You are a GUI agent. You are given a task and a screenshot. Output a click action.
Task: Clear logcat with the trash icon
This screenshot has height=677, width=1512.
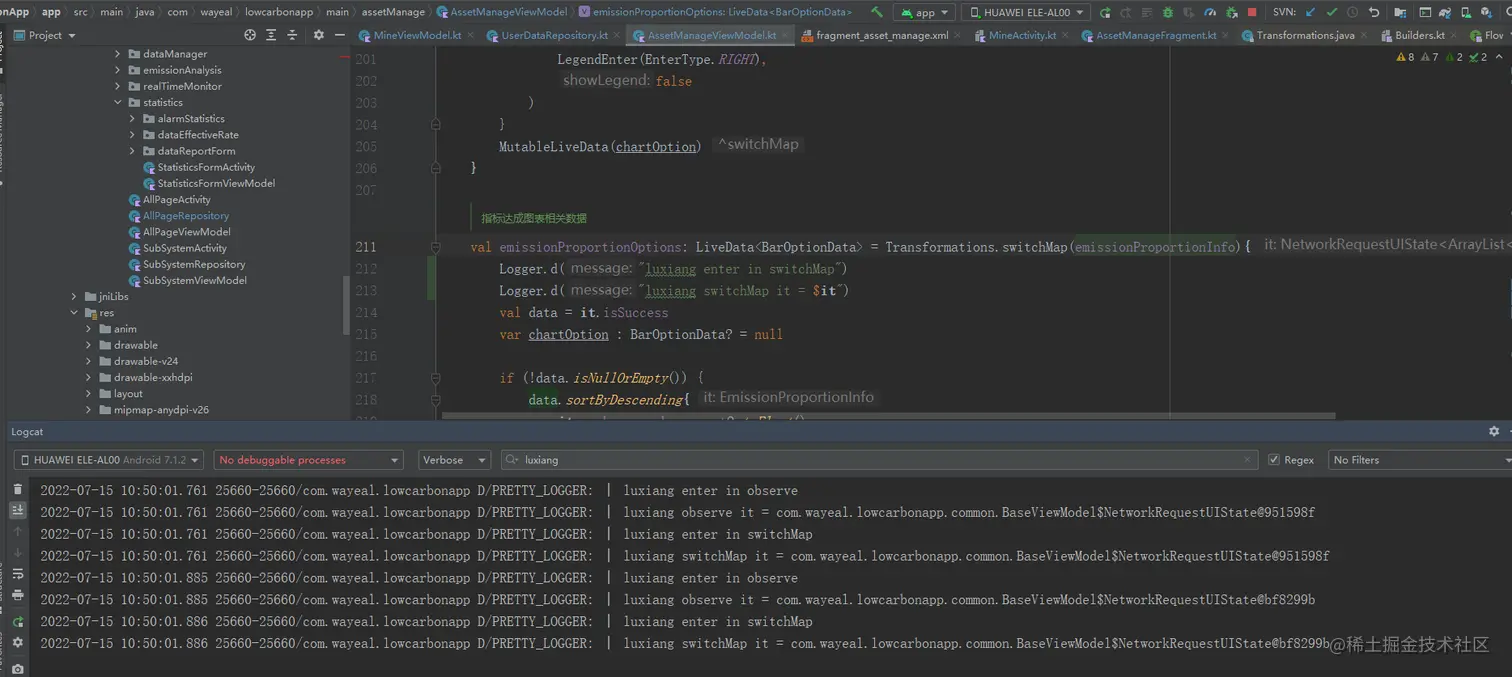point(17,489)
